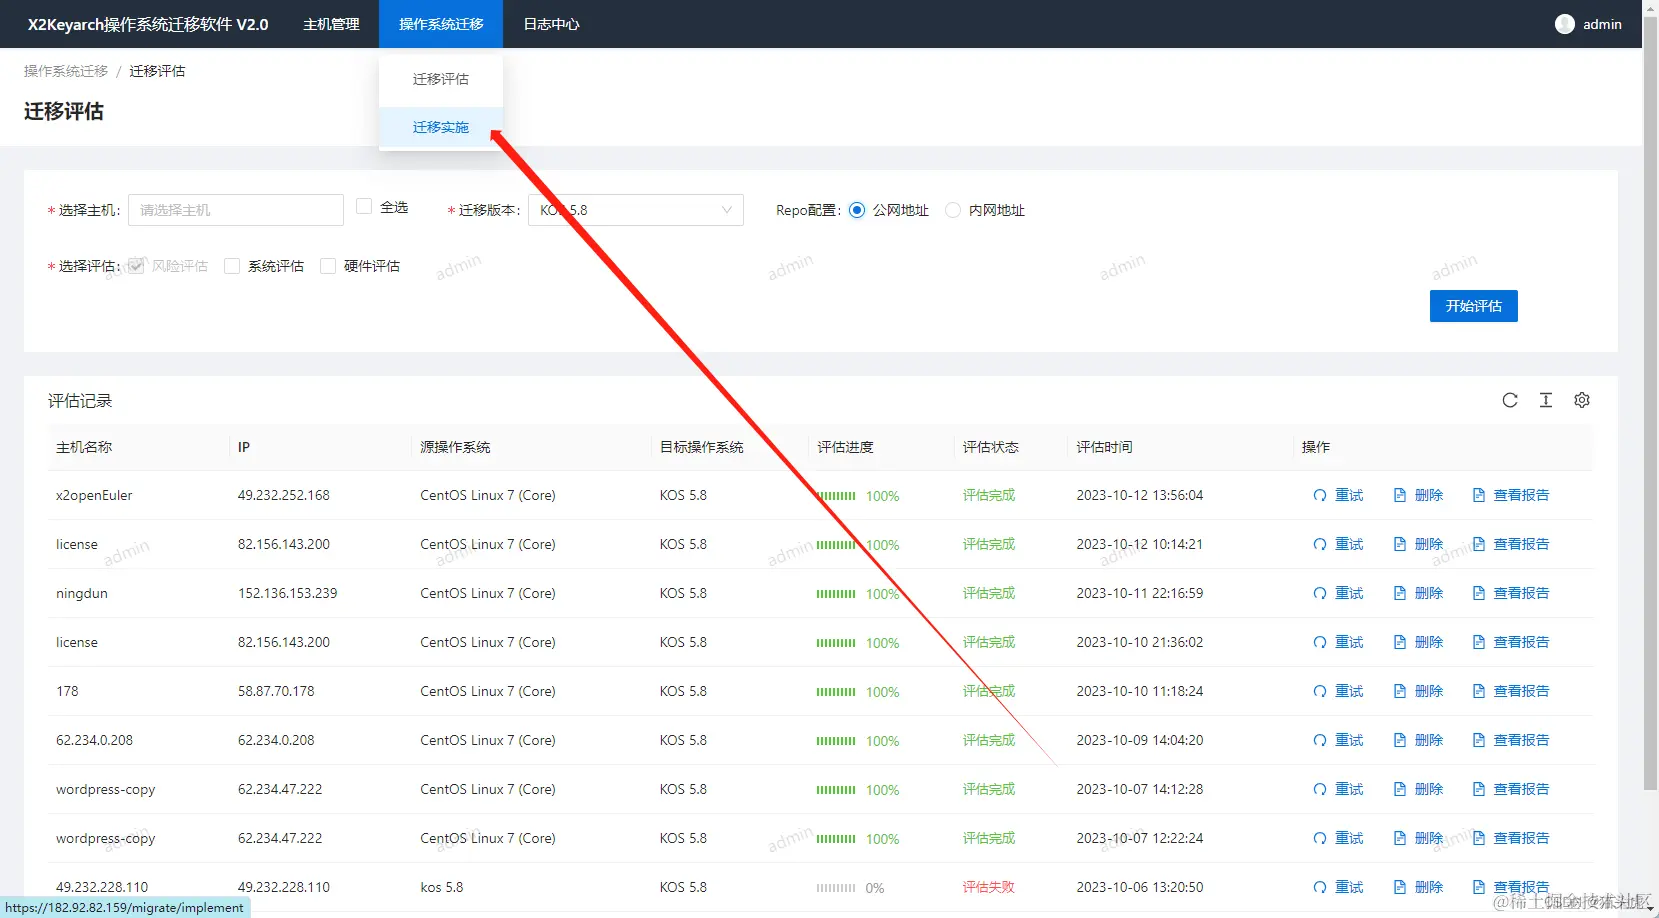Click retry icon in 2023-10-12 10:14:21 row
This screenshot has width=1659, height=918.
tap(1320, 544)
